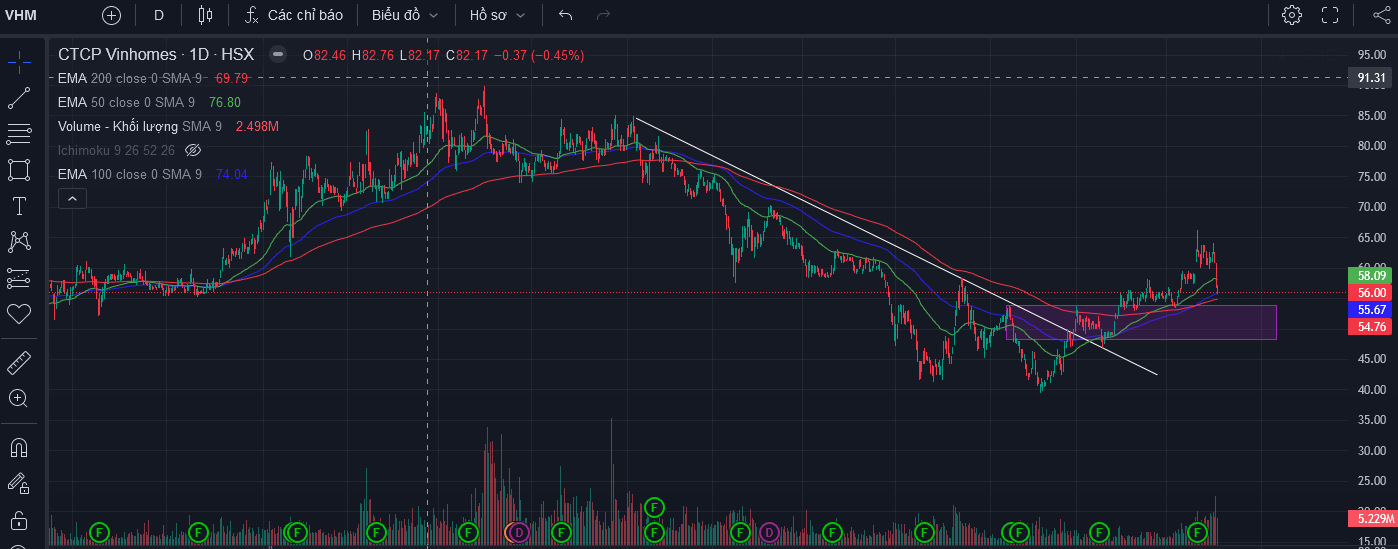Activate the zoom in magnifier tool
Image resolution: width=1398 pixels, height=549 pixels.
pos(18,398)
